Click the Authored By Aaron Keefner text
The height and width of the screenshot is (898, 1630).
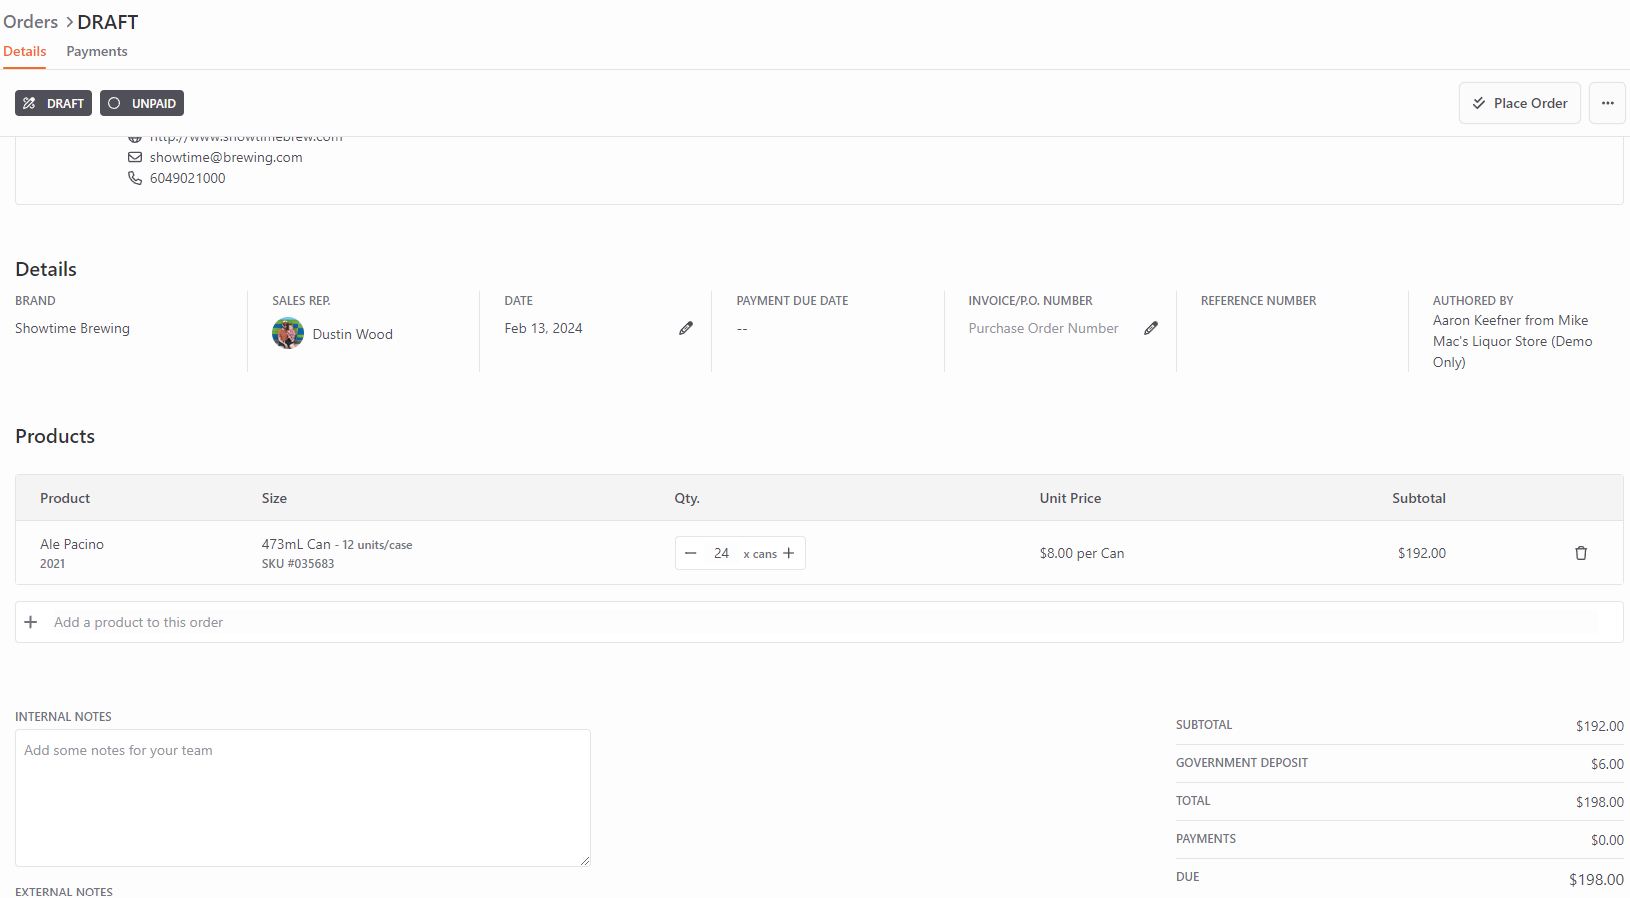(1513, 341)
